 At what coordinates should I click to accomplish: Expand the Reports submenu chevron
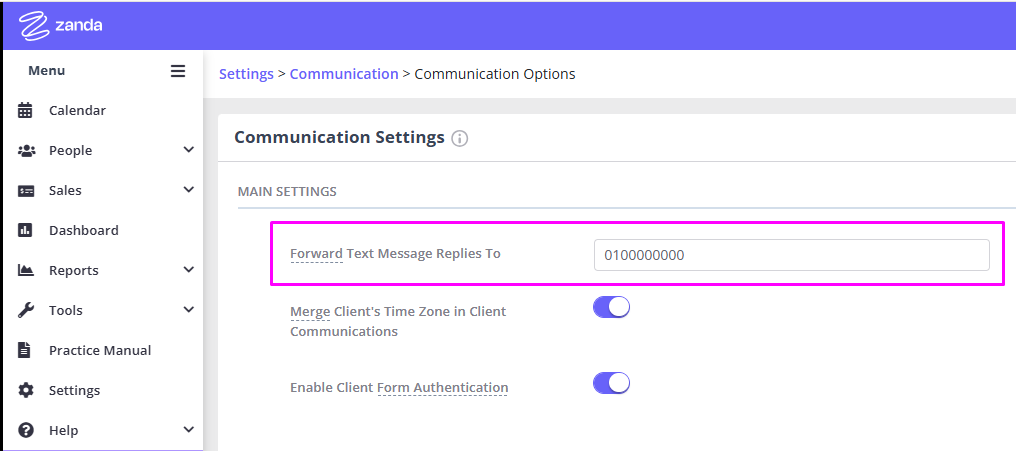point(189,270)
